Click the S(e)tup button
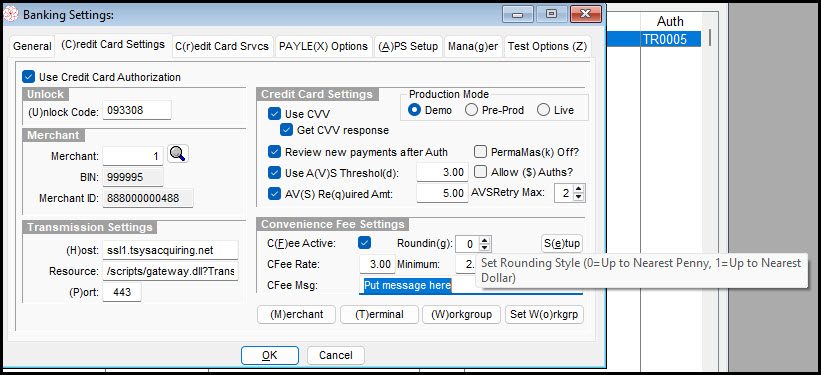 pyautogui.click(x=561, y=244)
